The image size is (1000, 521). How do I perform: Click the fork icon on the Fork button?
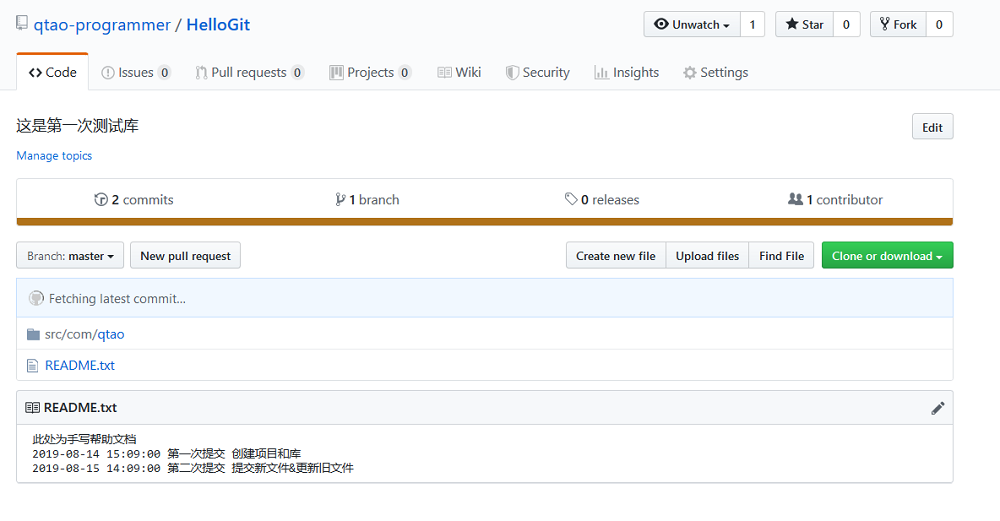click(x=885, y=24)
